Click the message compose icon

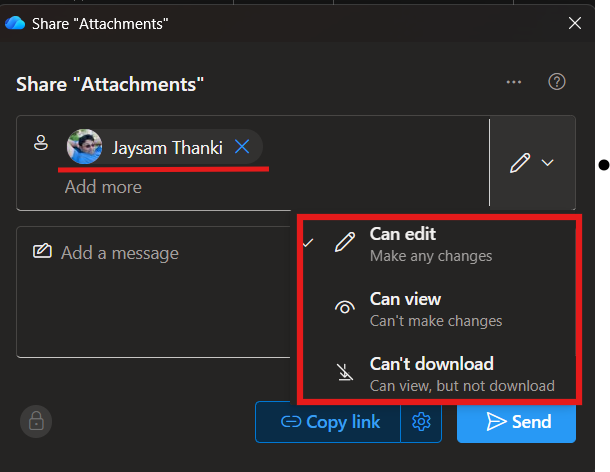pyautogui.click(x=42, y=252)
